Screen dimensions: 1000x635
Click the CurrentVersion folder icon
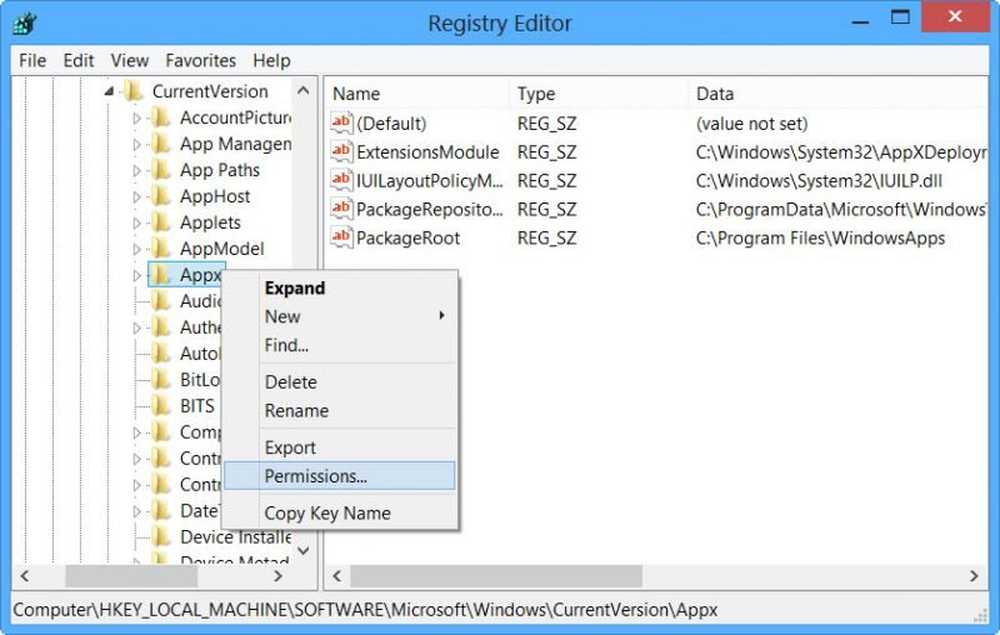point(133,91)
